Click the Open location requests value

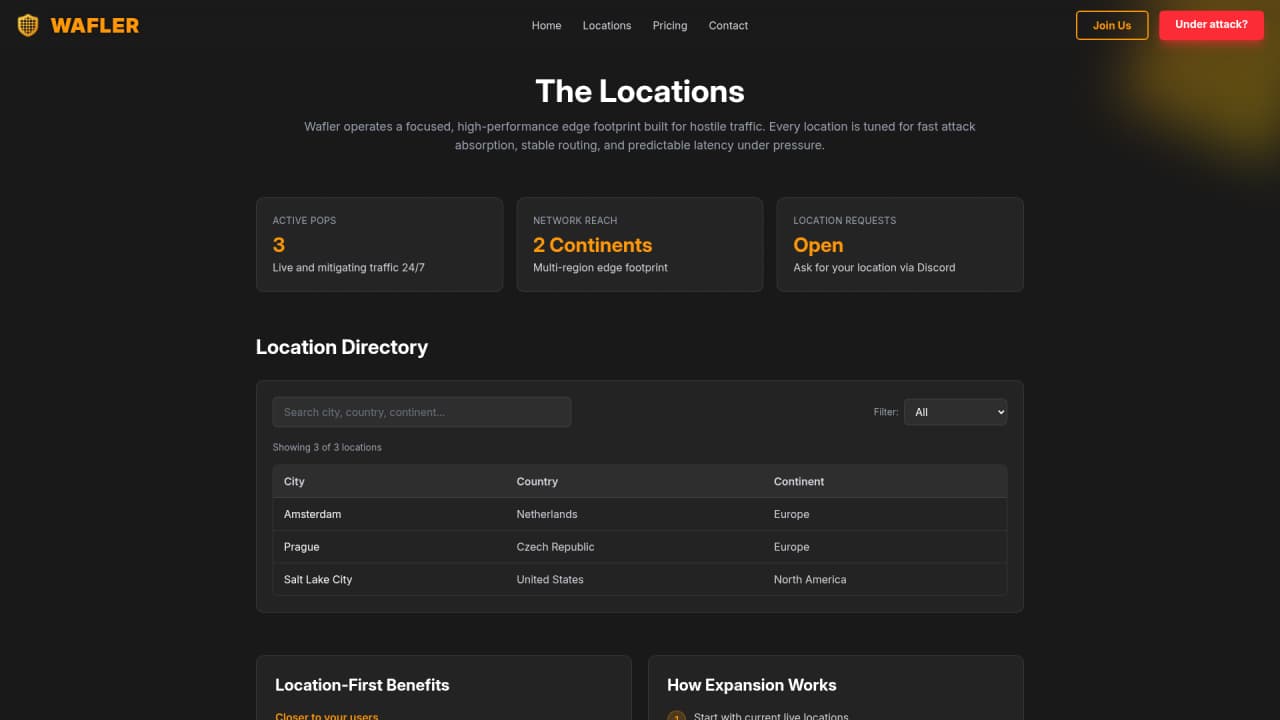[x=818, y=245]
